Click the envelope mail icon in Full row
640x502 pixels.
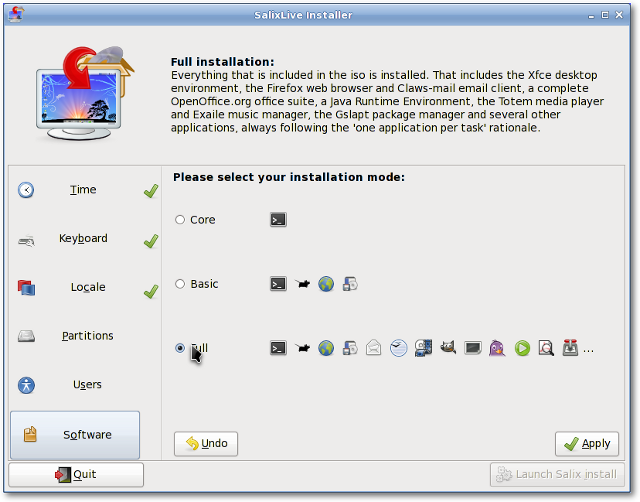click(x=374, y=348)
